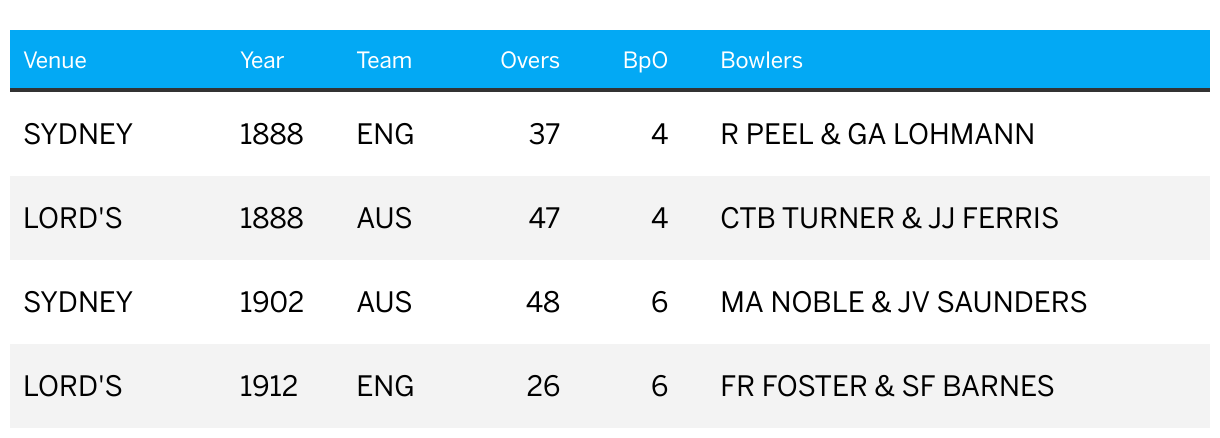The width and height of the screenshot is (1220, 438).
Task: Select the year 1902 cell
Action: pyautogui.click(x=272, y=302)
